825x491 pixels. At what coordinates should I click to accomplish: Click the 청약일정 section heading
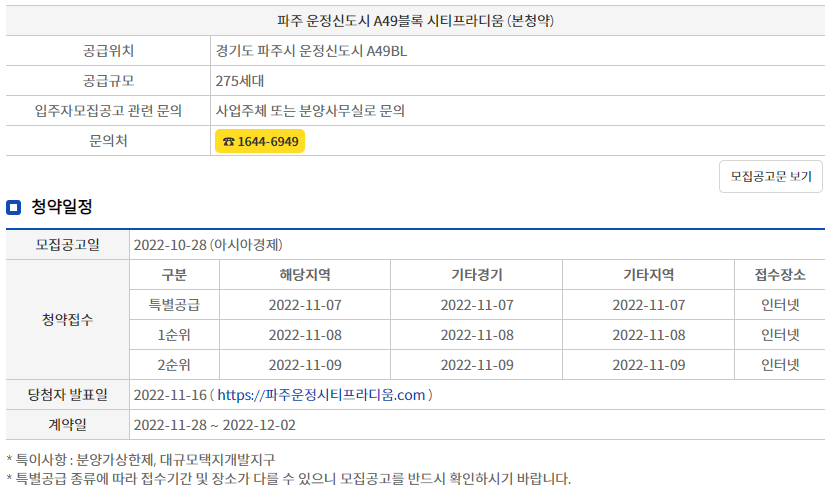62,206
